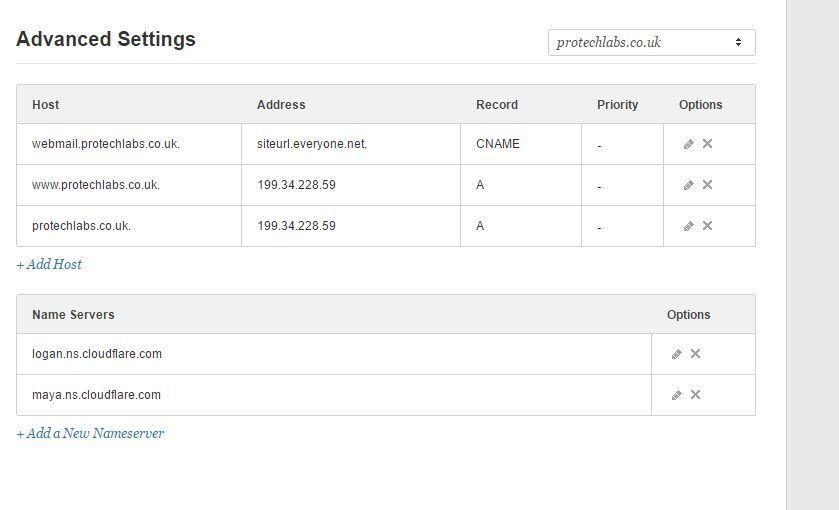Image resolution: width=839 pixels, height=510 pixels.
Task: Click the + Add Host link
Action: 49,264
